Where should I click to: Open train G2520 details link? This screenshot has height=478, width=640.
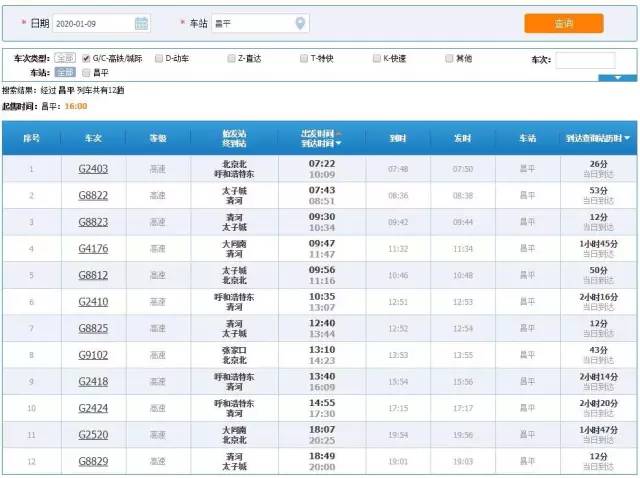click(93, 435)
